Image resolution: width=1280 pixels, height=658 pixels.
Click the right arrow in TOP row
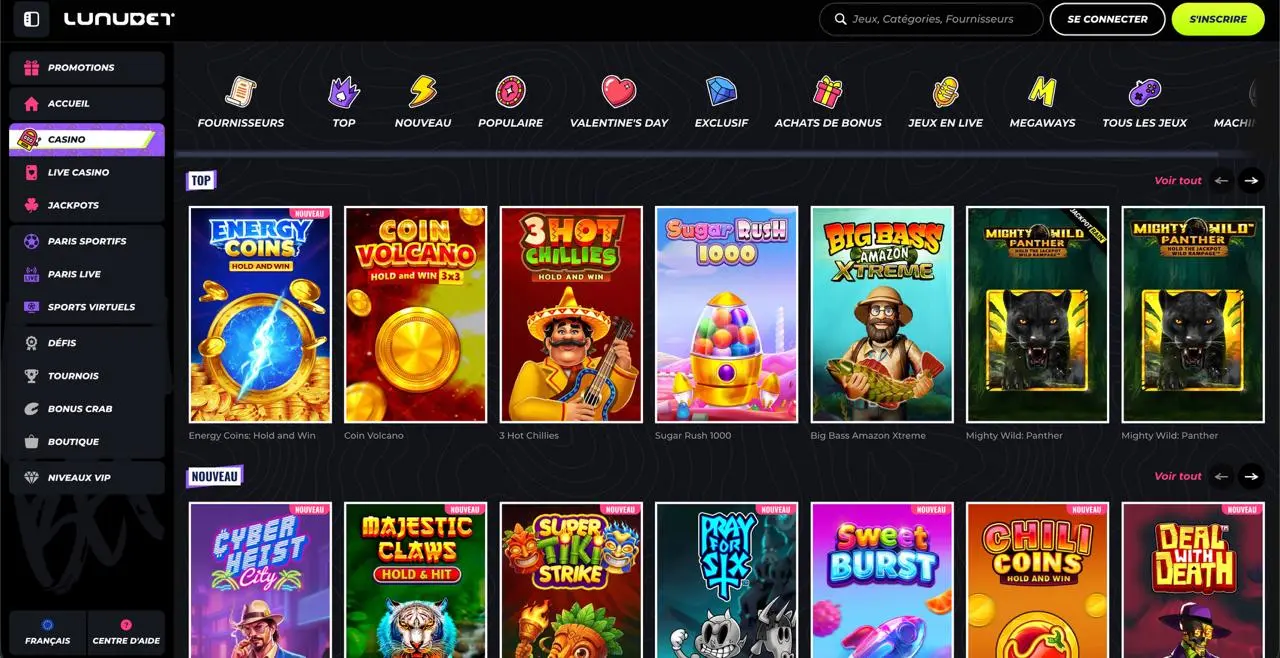coord(1251,181)
